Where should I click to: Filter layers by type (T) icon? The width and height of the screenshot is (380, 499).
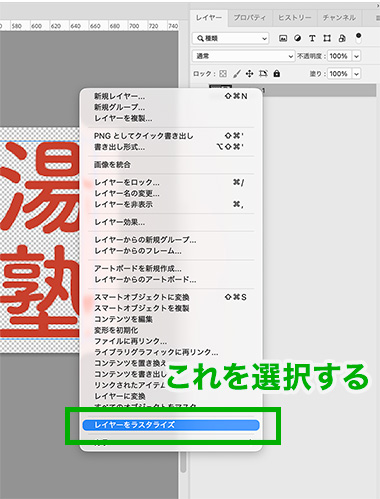[x=312, y=38]
